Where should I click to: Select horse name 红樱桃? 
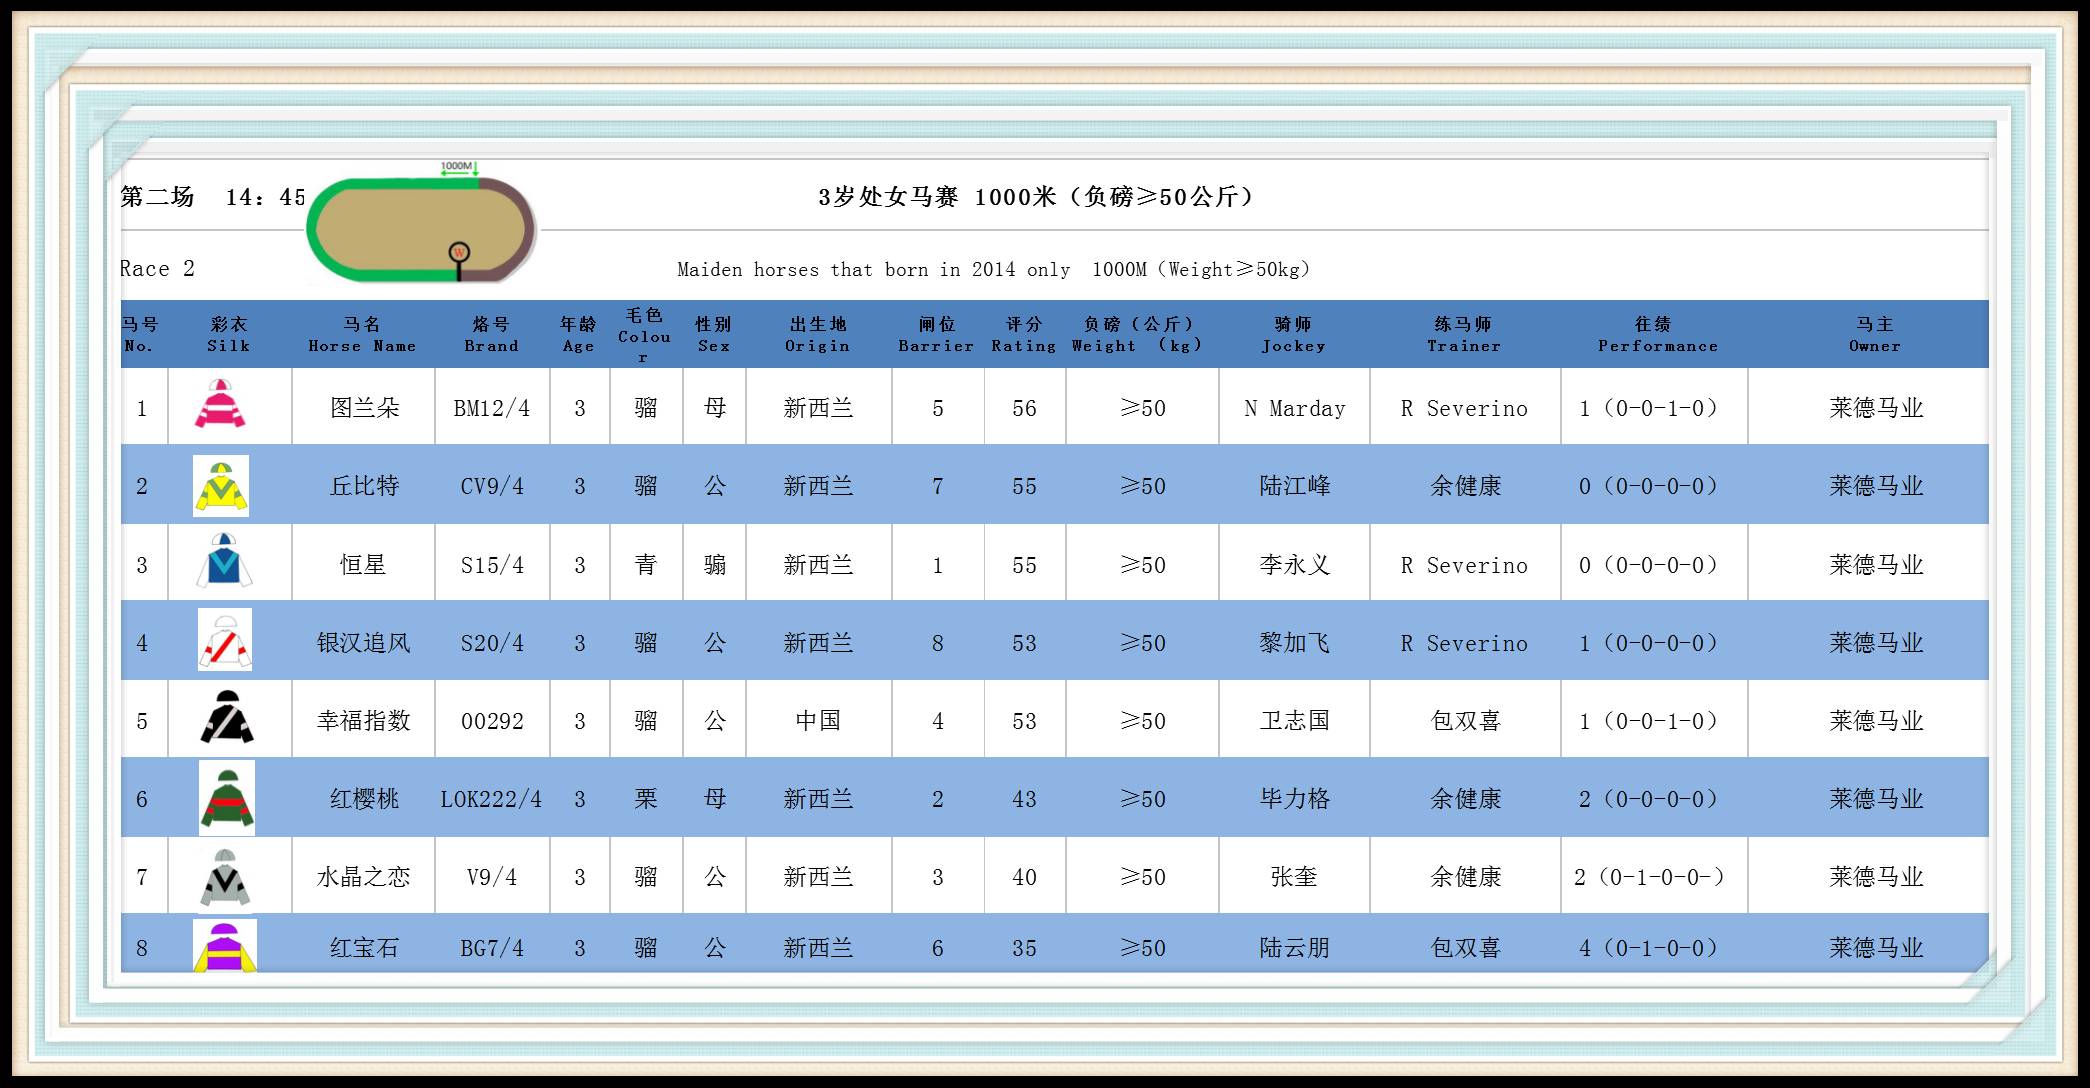point(364,799)
